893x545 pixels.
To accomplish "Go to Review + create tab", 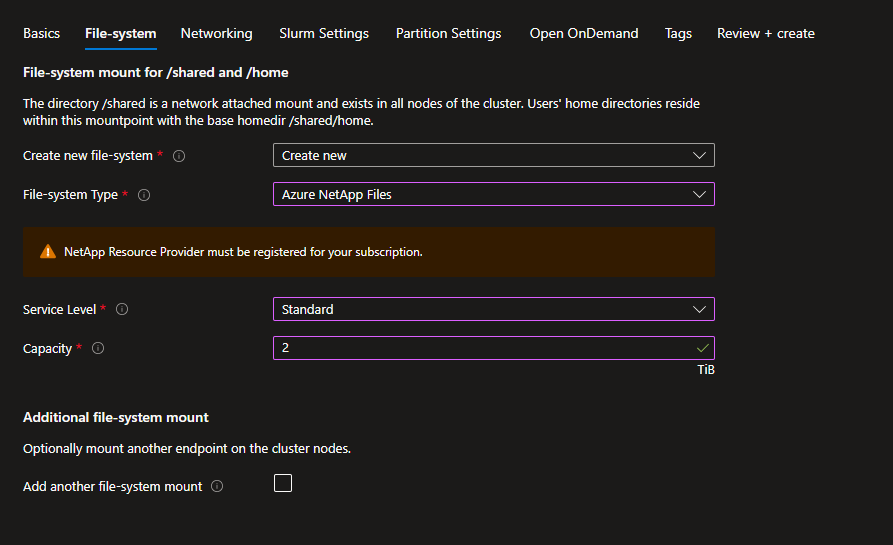I will [x=765, y=33].
